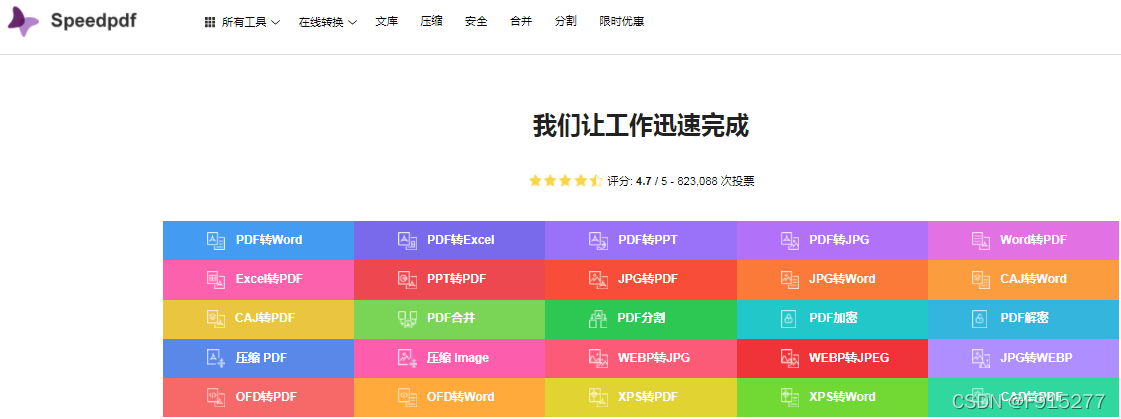Click the PDF分割 split icon

point(598,318)
